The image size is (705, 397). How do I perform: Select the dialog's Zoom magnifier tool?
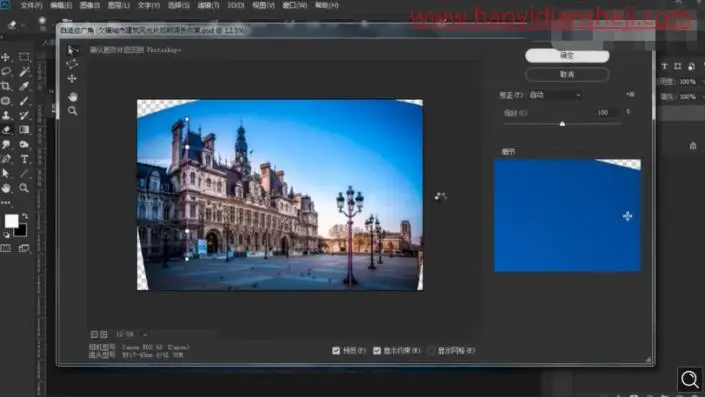pyautogui.click(x=72, y=111)
